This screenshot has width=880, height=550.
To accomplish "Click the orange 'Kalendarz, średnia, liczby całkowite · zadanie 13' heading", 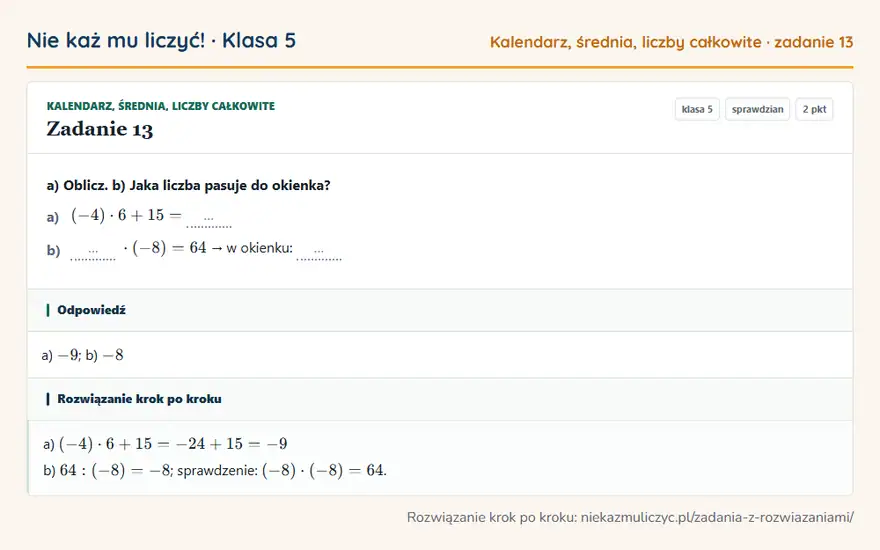I will (x=671, y=42).
